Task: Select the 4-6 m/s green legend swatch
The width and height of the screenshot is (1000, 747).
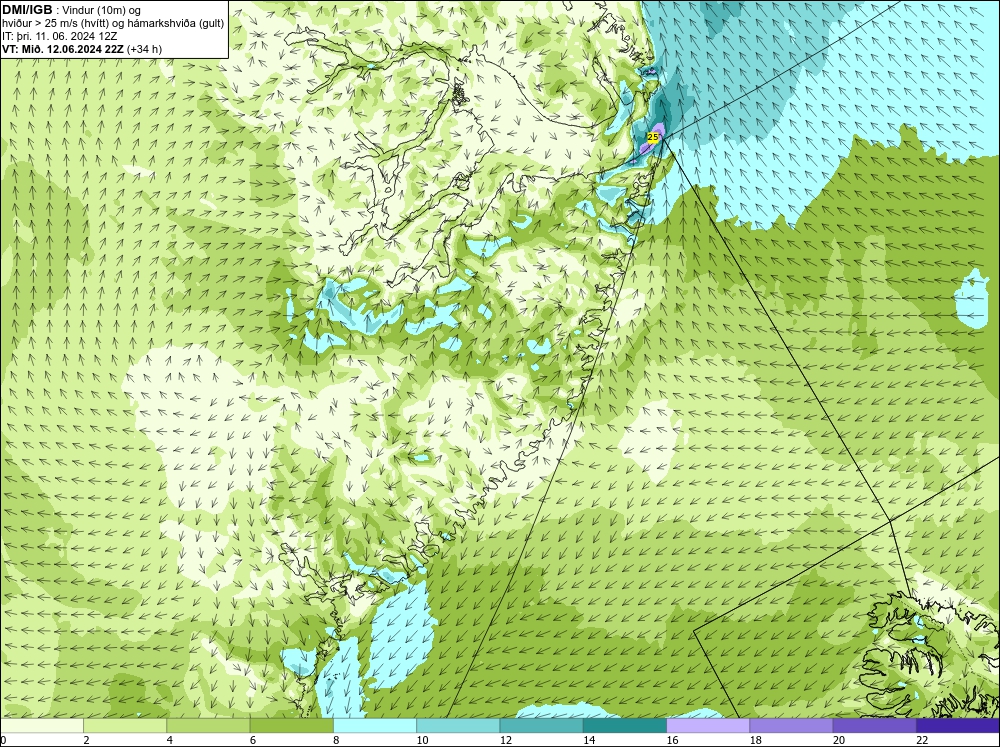Action: point(208,726)
